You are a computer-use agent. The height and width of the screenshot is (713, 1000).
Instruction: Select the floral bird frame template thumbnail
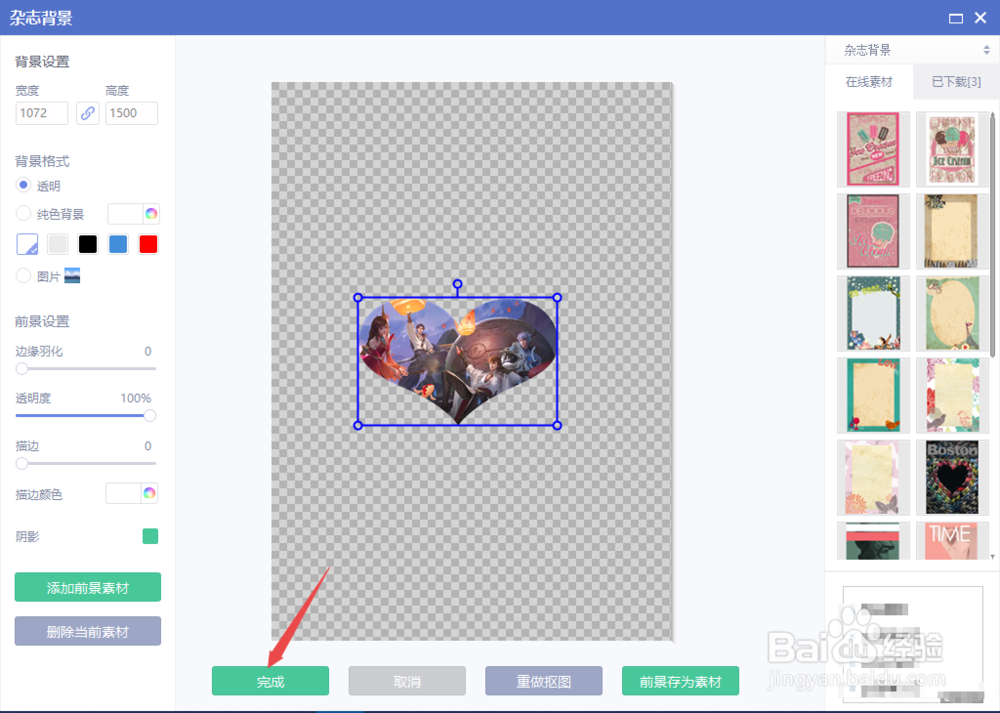pos(952,395)
